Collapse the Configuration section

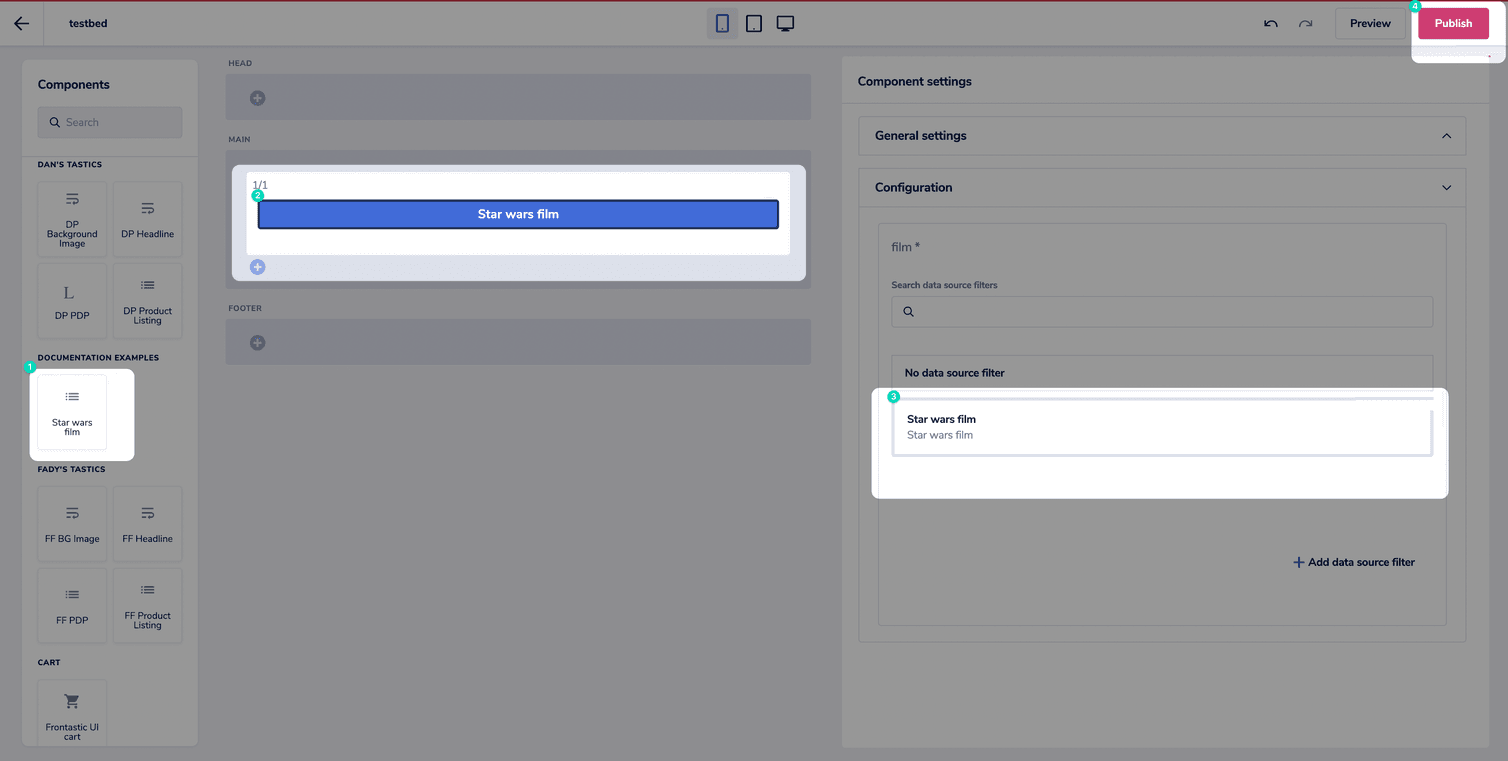[1446, 187]
